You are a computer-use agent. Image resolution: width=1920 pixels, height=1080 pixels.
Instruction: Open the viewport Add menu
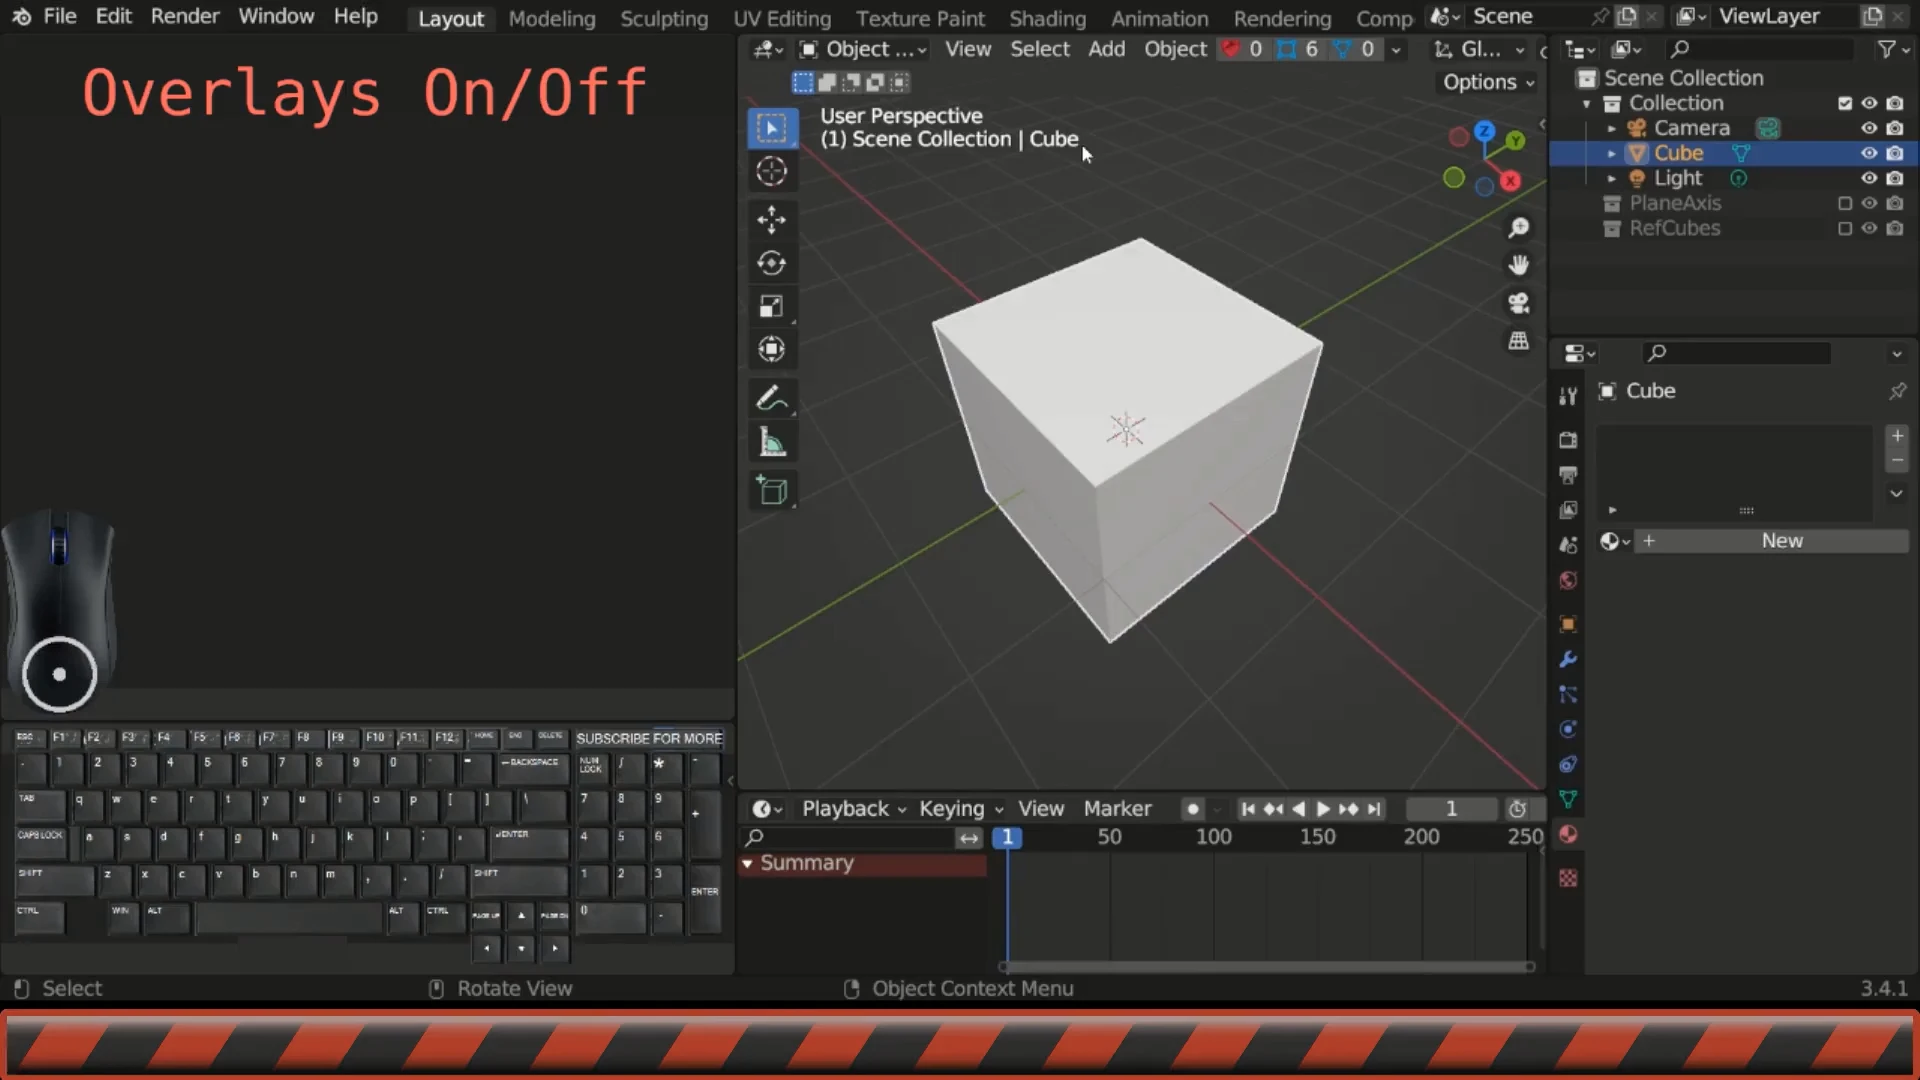(1106, 49)
